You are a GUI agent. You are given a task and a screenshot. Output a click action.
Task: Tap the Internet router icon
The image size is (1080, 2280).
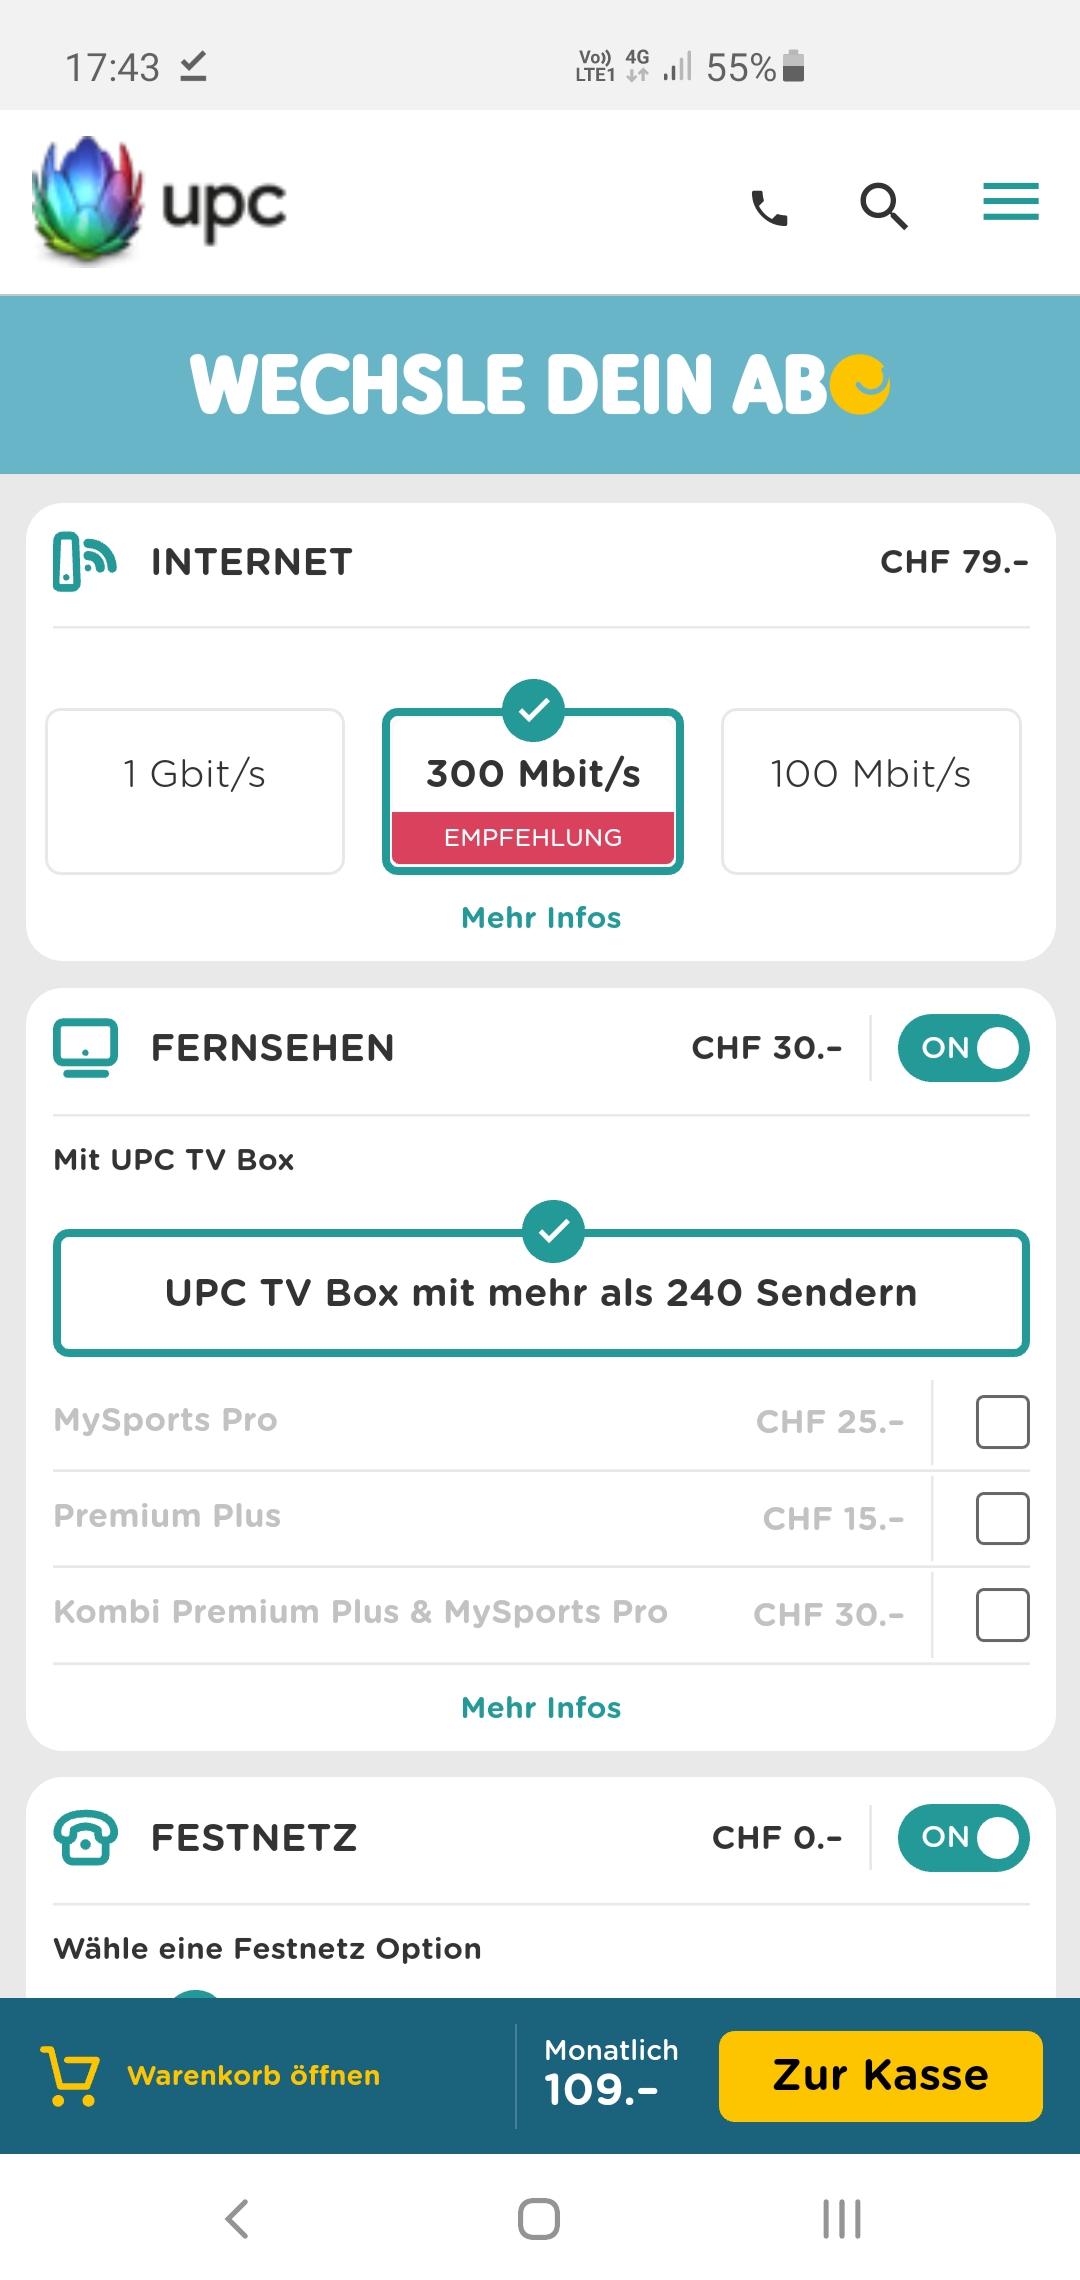coord(85,562)
